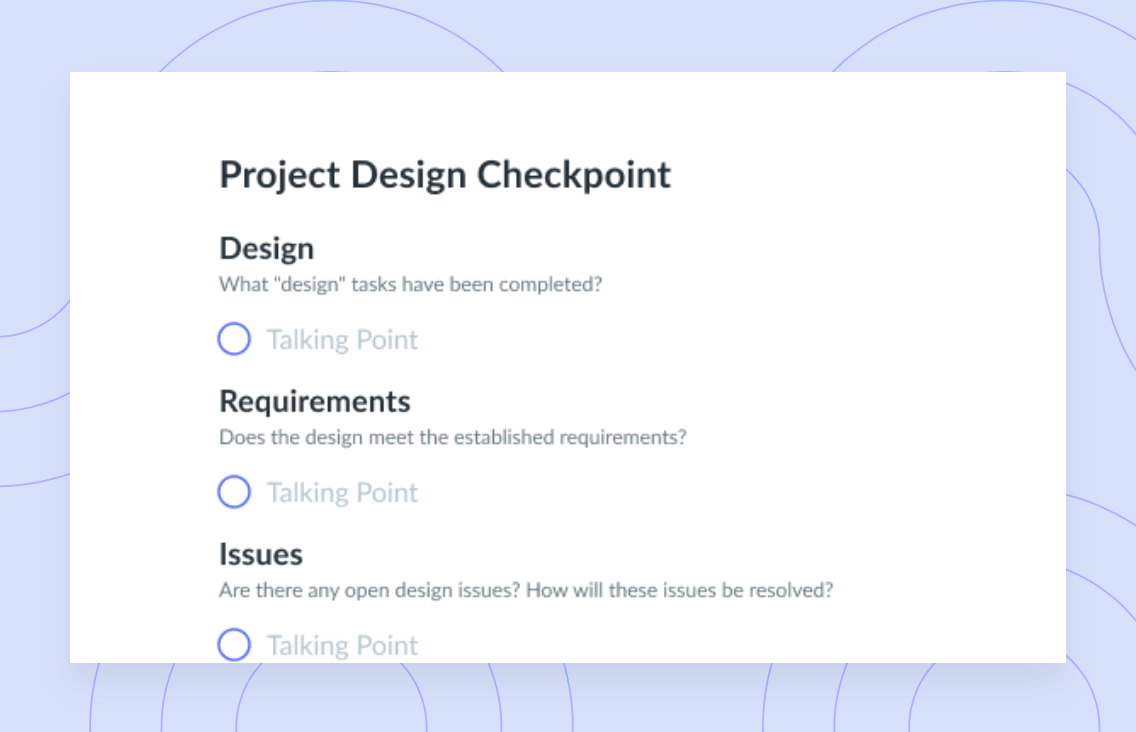Viewport: 1136px width, 732px height.
Task: Click the Design section heading
Action: (267, 249)
